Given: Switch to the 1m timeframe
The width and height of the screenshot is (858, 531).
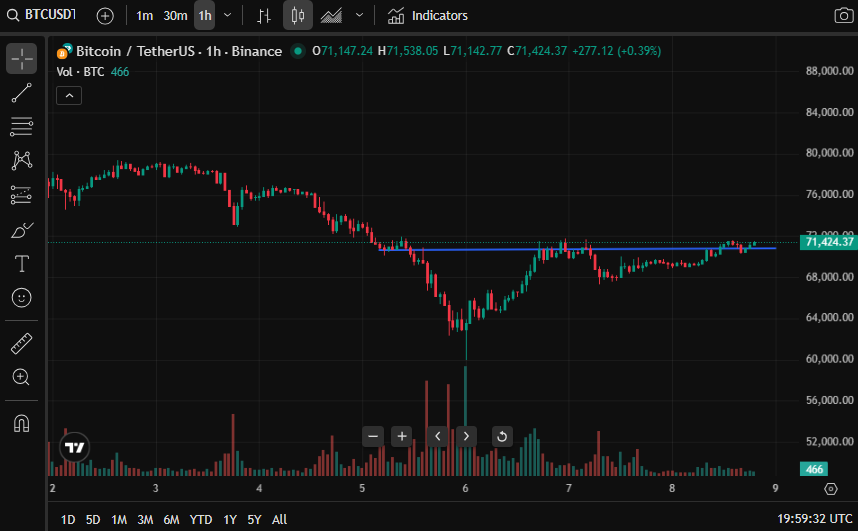Looking at the screenshot, I should [144, 16].
